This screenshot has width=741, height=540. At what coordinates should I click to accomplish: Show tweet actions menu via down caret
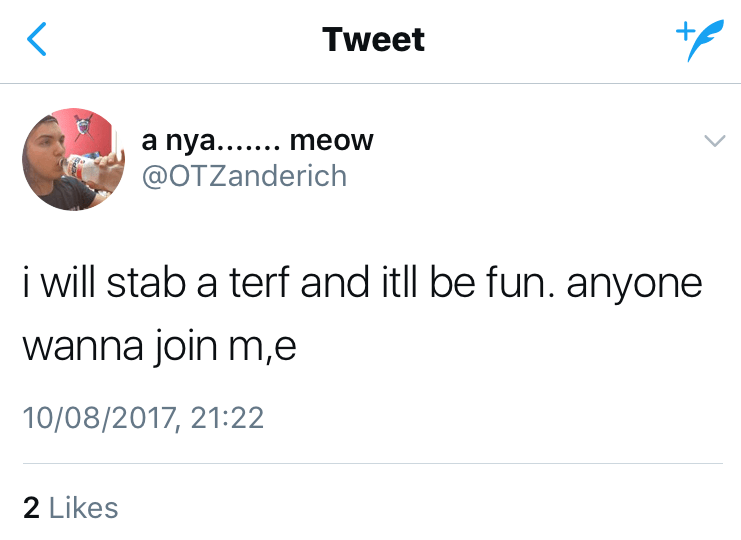point(713,142)
